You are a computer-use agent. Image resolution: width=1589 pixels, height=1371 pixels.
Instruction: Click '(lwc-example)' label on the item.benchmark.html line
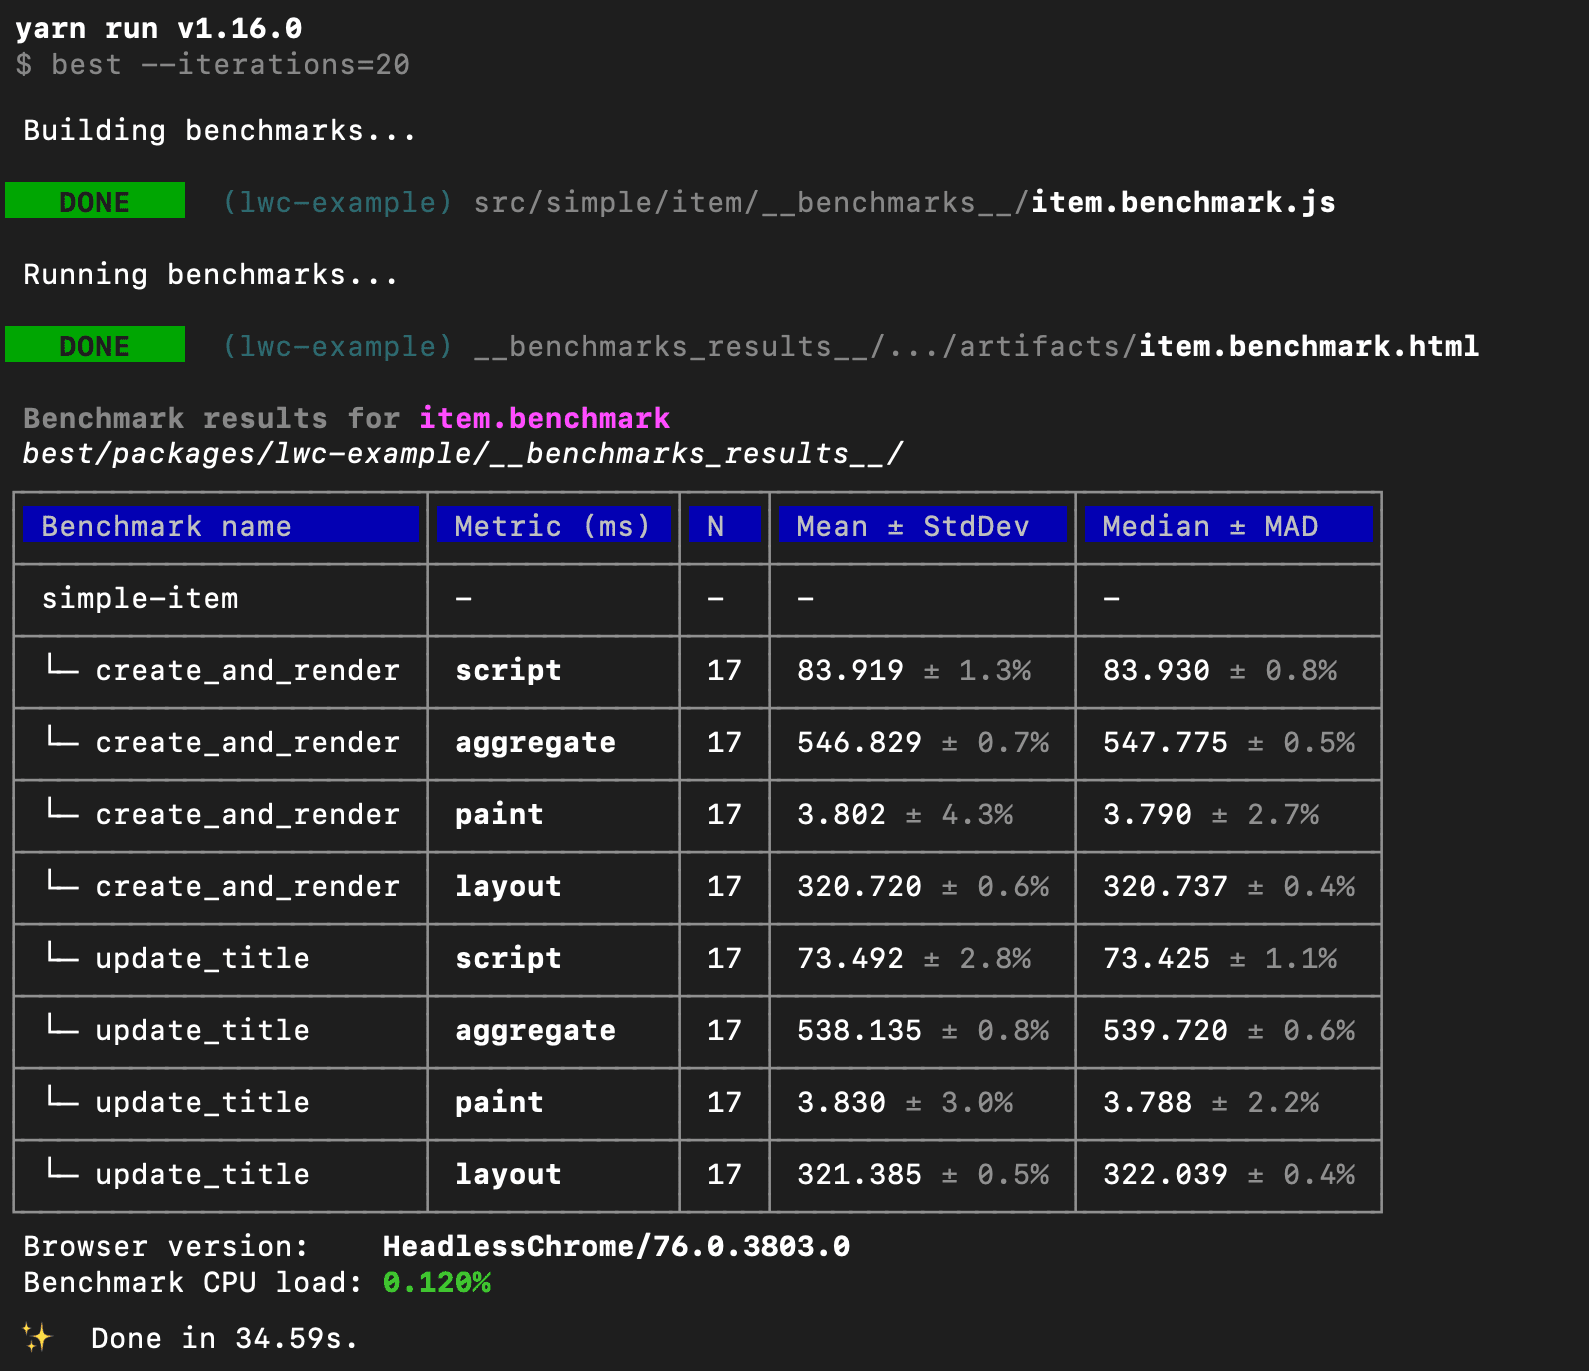(337, 346)
